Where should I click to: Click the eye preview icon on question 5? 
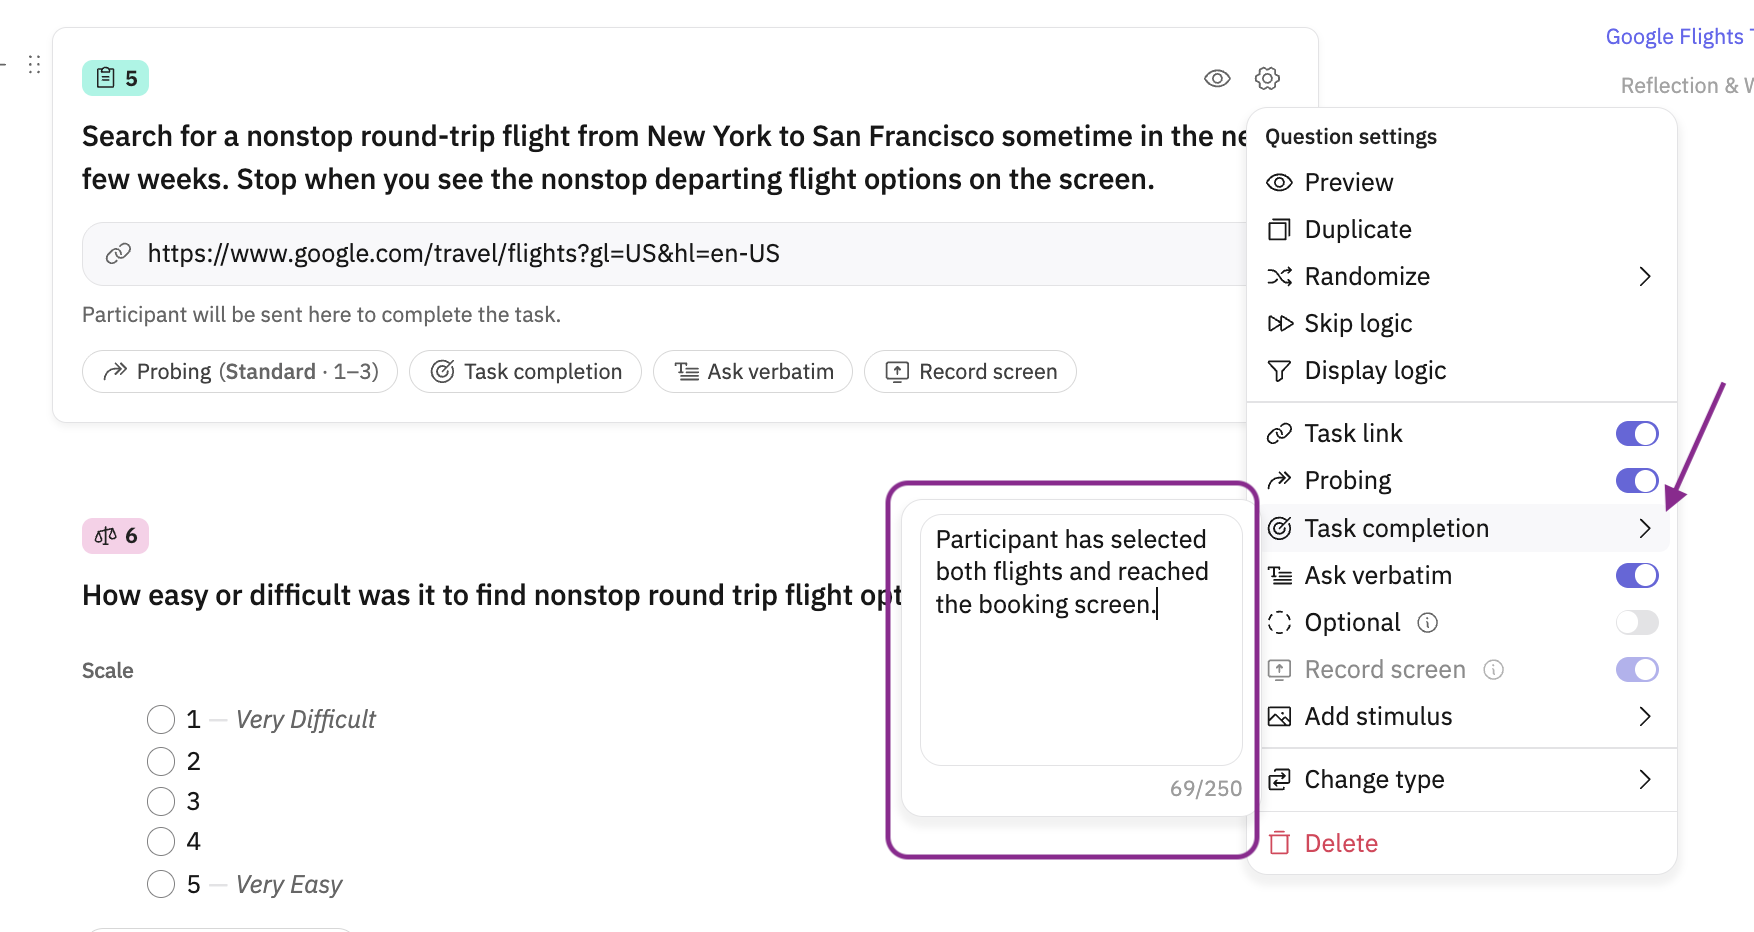coord(1217,78)
